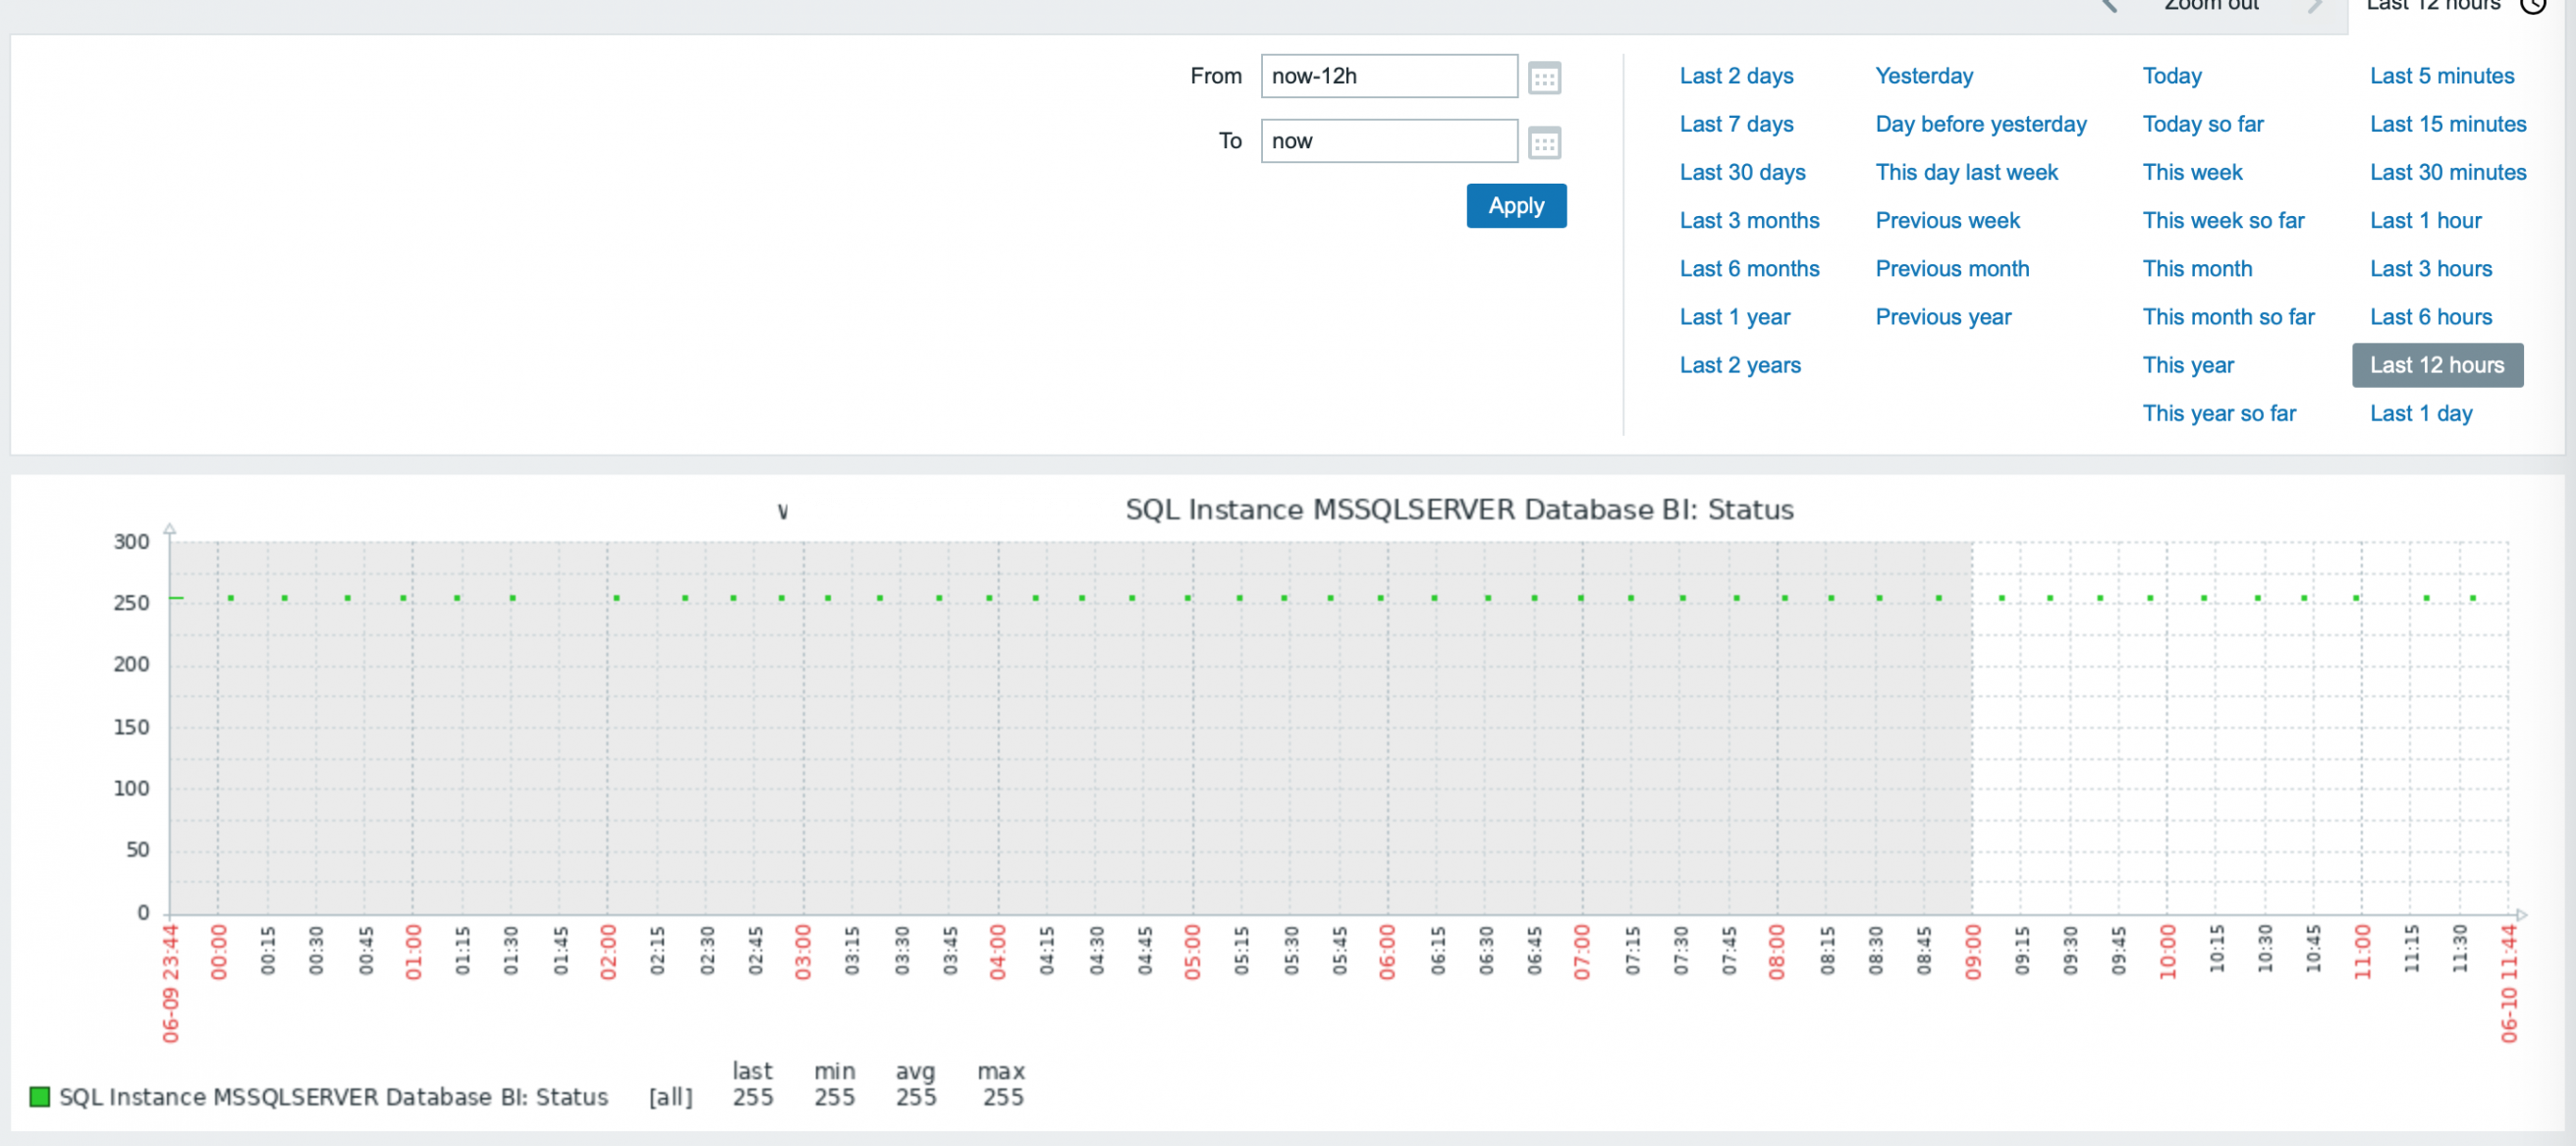
Task: Click the Apply button
Action: [1515, 206]
